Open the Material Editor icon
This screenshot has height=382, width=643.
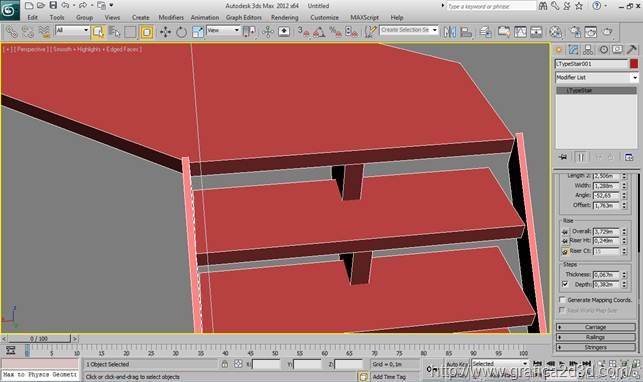[555, 32]
